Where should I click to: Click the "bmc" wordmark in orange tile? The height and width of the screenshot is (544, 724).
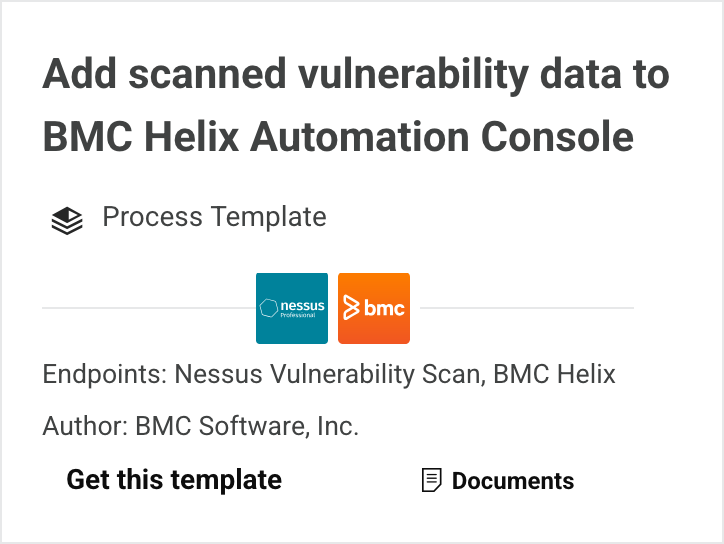[384, 309]
